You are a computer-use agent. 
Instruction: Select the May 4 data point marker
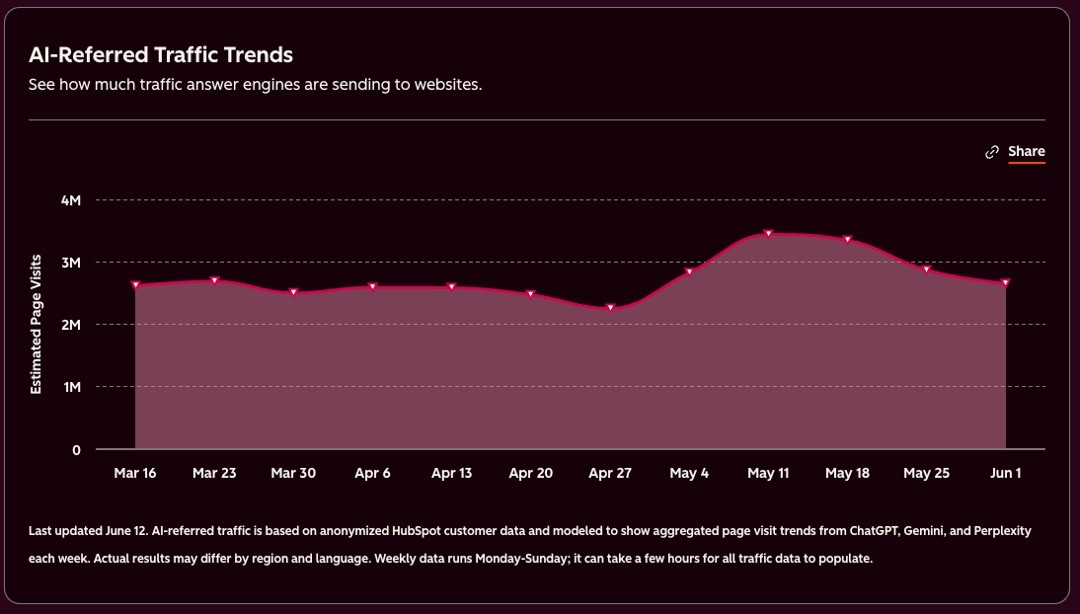(x=689, y=272)
